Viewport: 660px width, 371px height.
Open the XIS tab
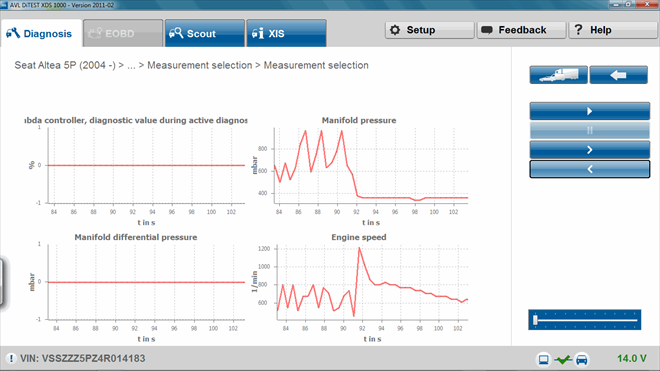(286, 33)
